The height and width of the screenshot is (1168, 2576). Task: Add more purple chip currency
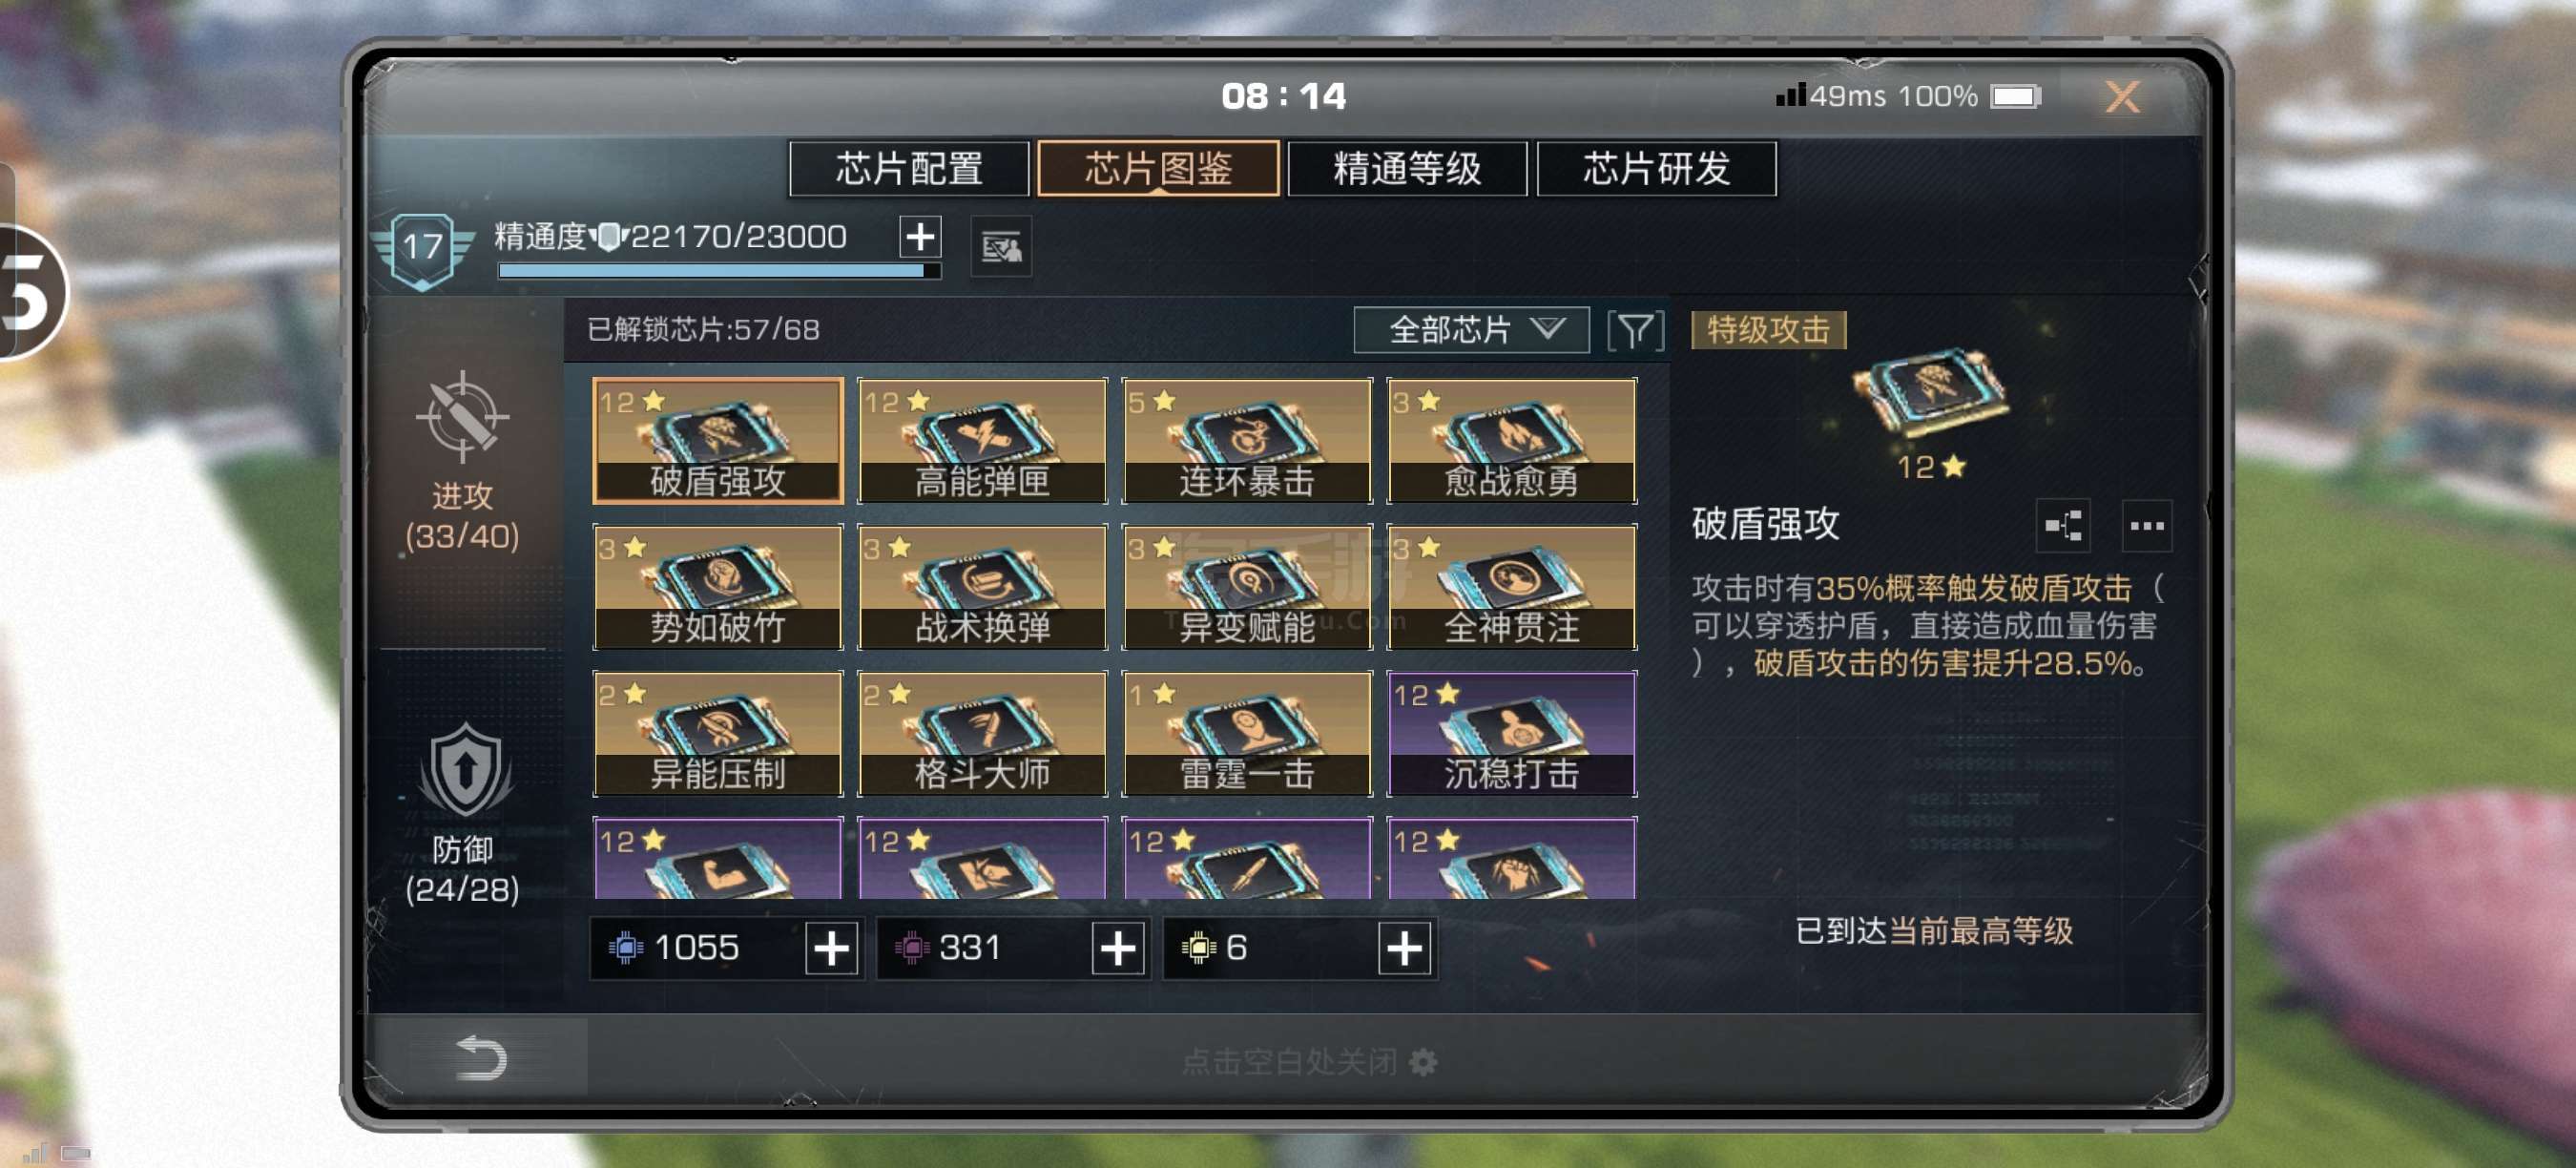point(1118,948)
